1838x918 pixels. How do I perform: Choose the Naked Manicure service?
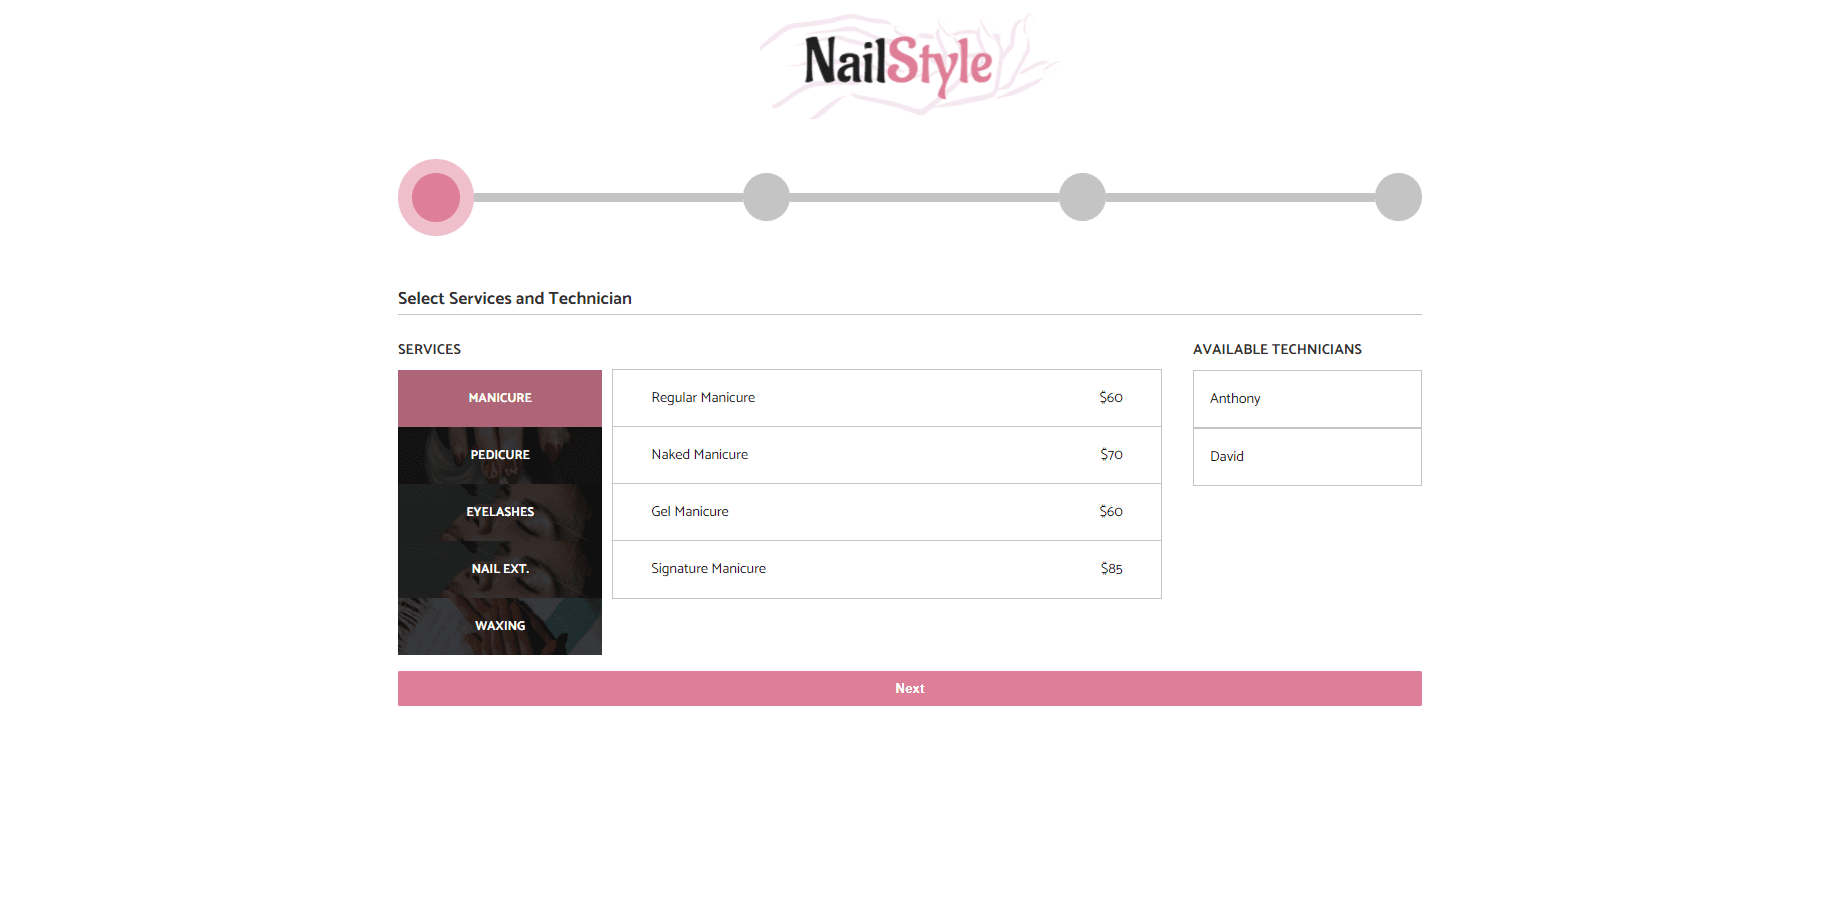point(887,455)
